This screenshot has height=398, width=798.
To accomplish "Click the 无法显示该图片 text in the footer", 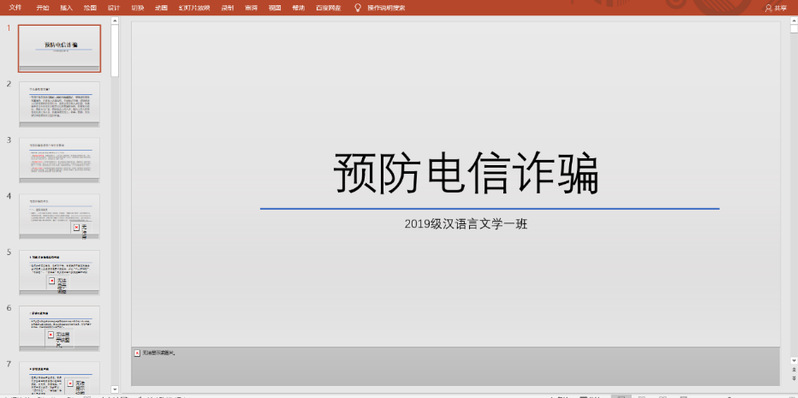I will click(x=159, y=353).
